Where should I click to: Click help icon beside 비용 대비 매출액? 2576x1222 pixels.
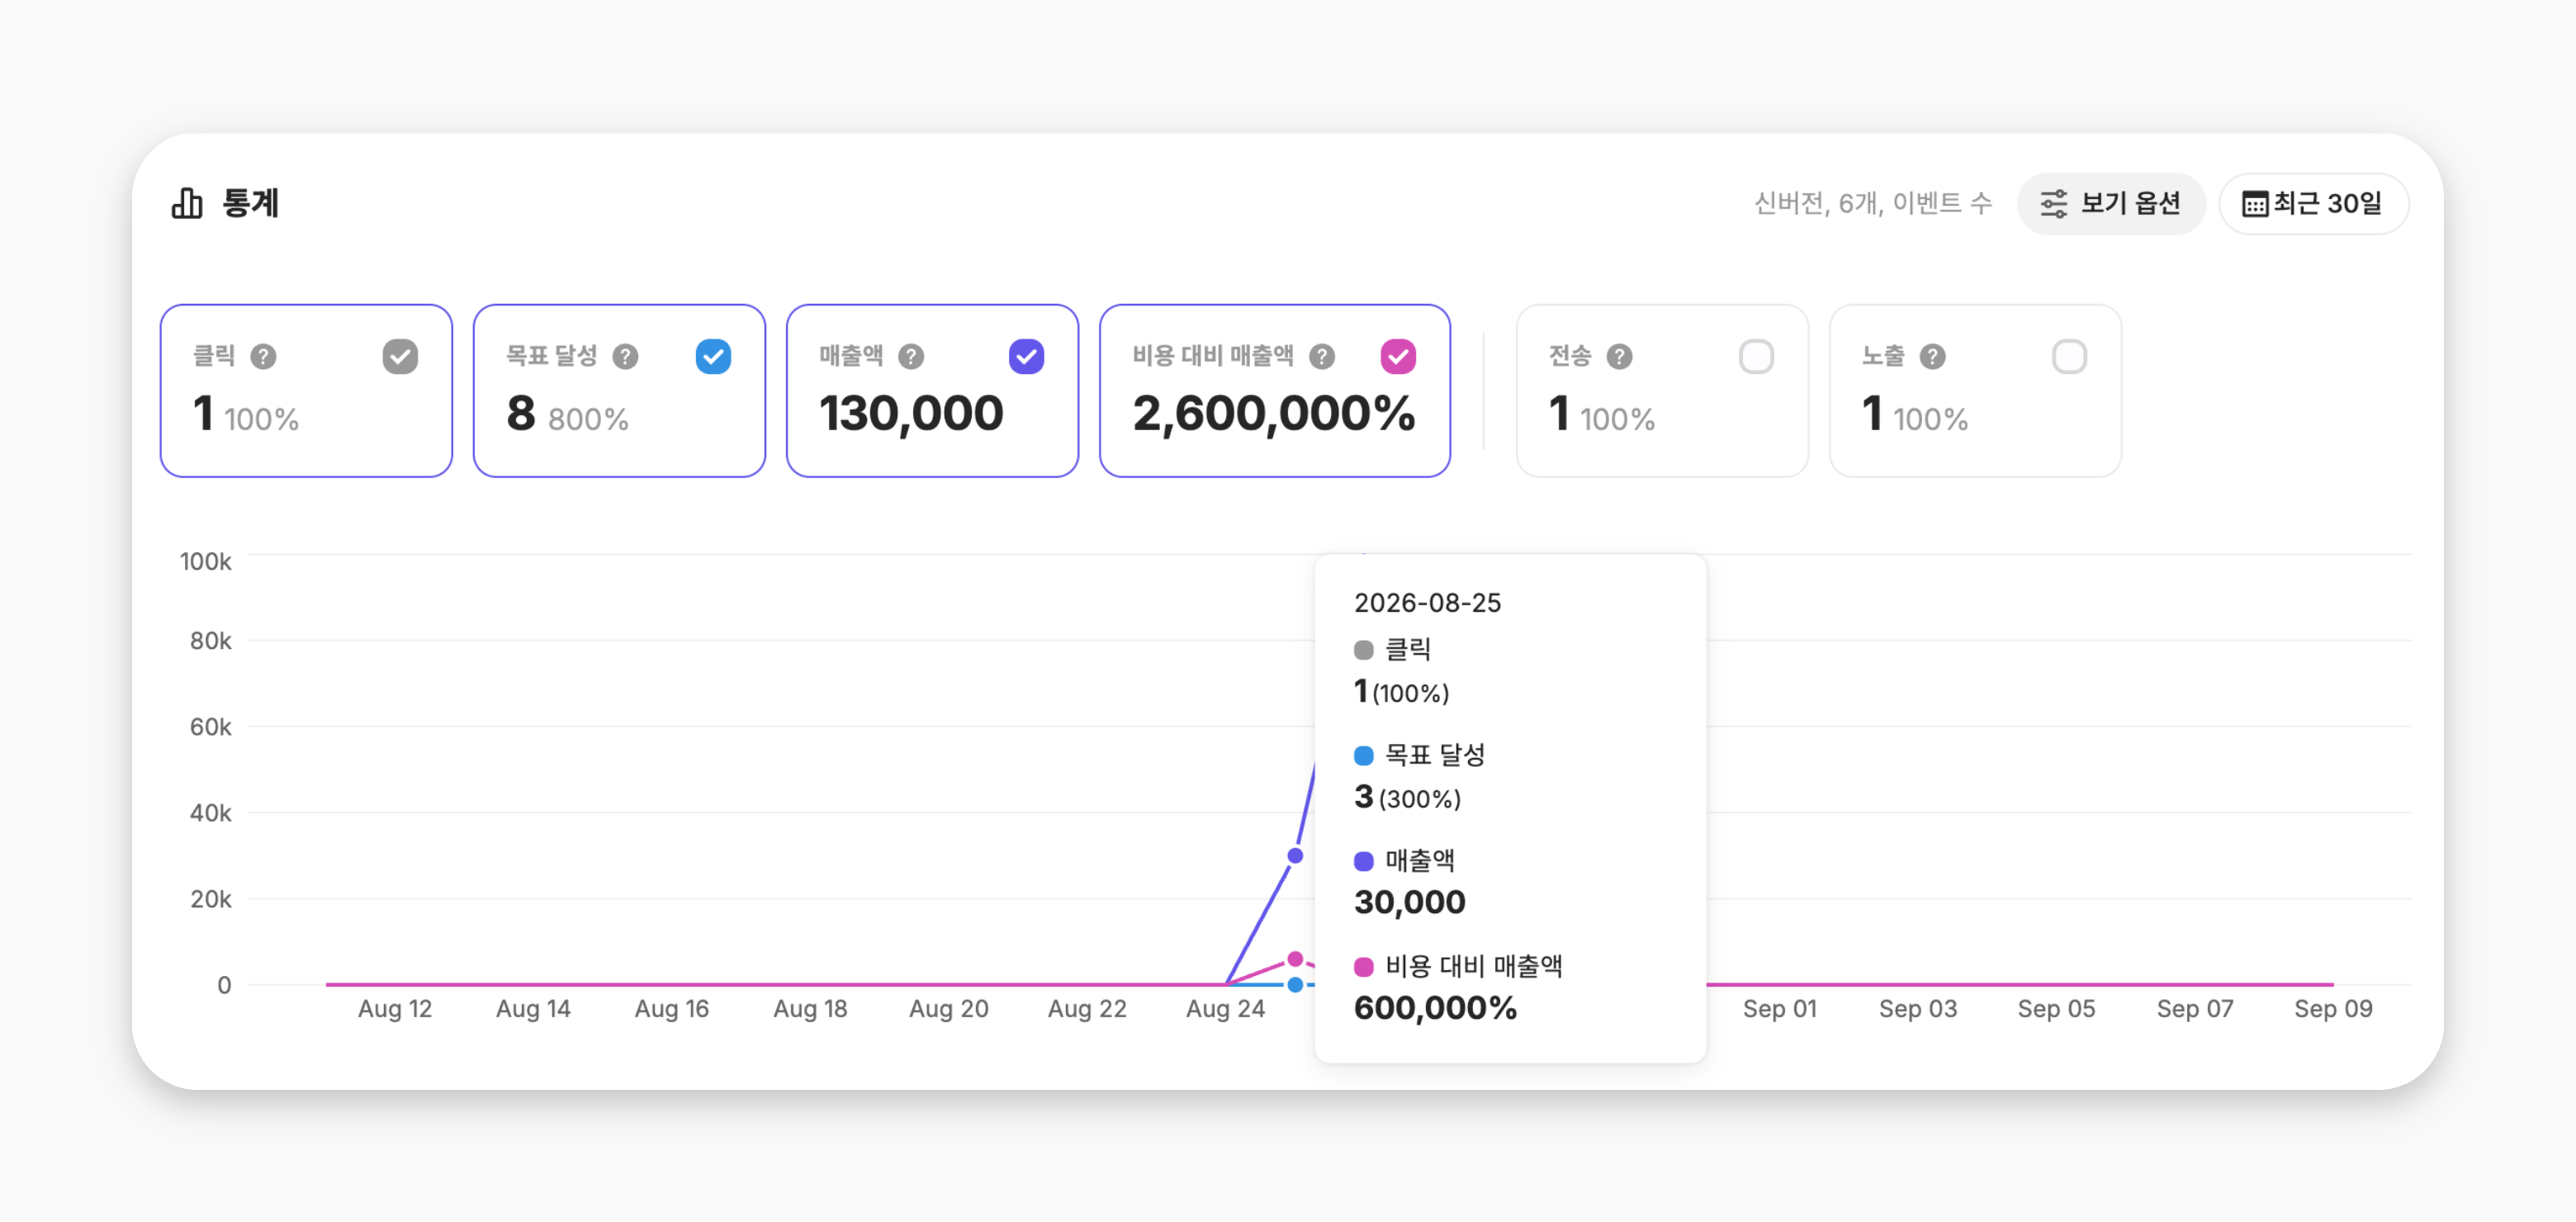1322,357
